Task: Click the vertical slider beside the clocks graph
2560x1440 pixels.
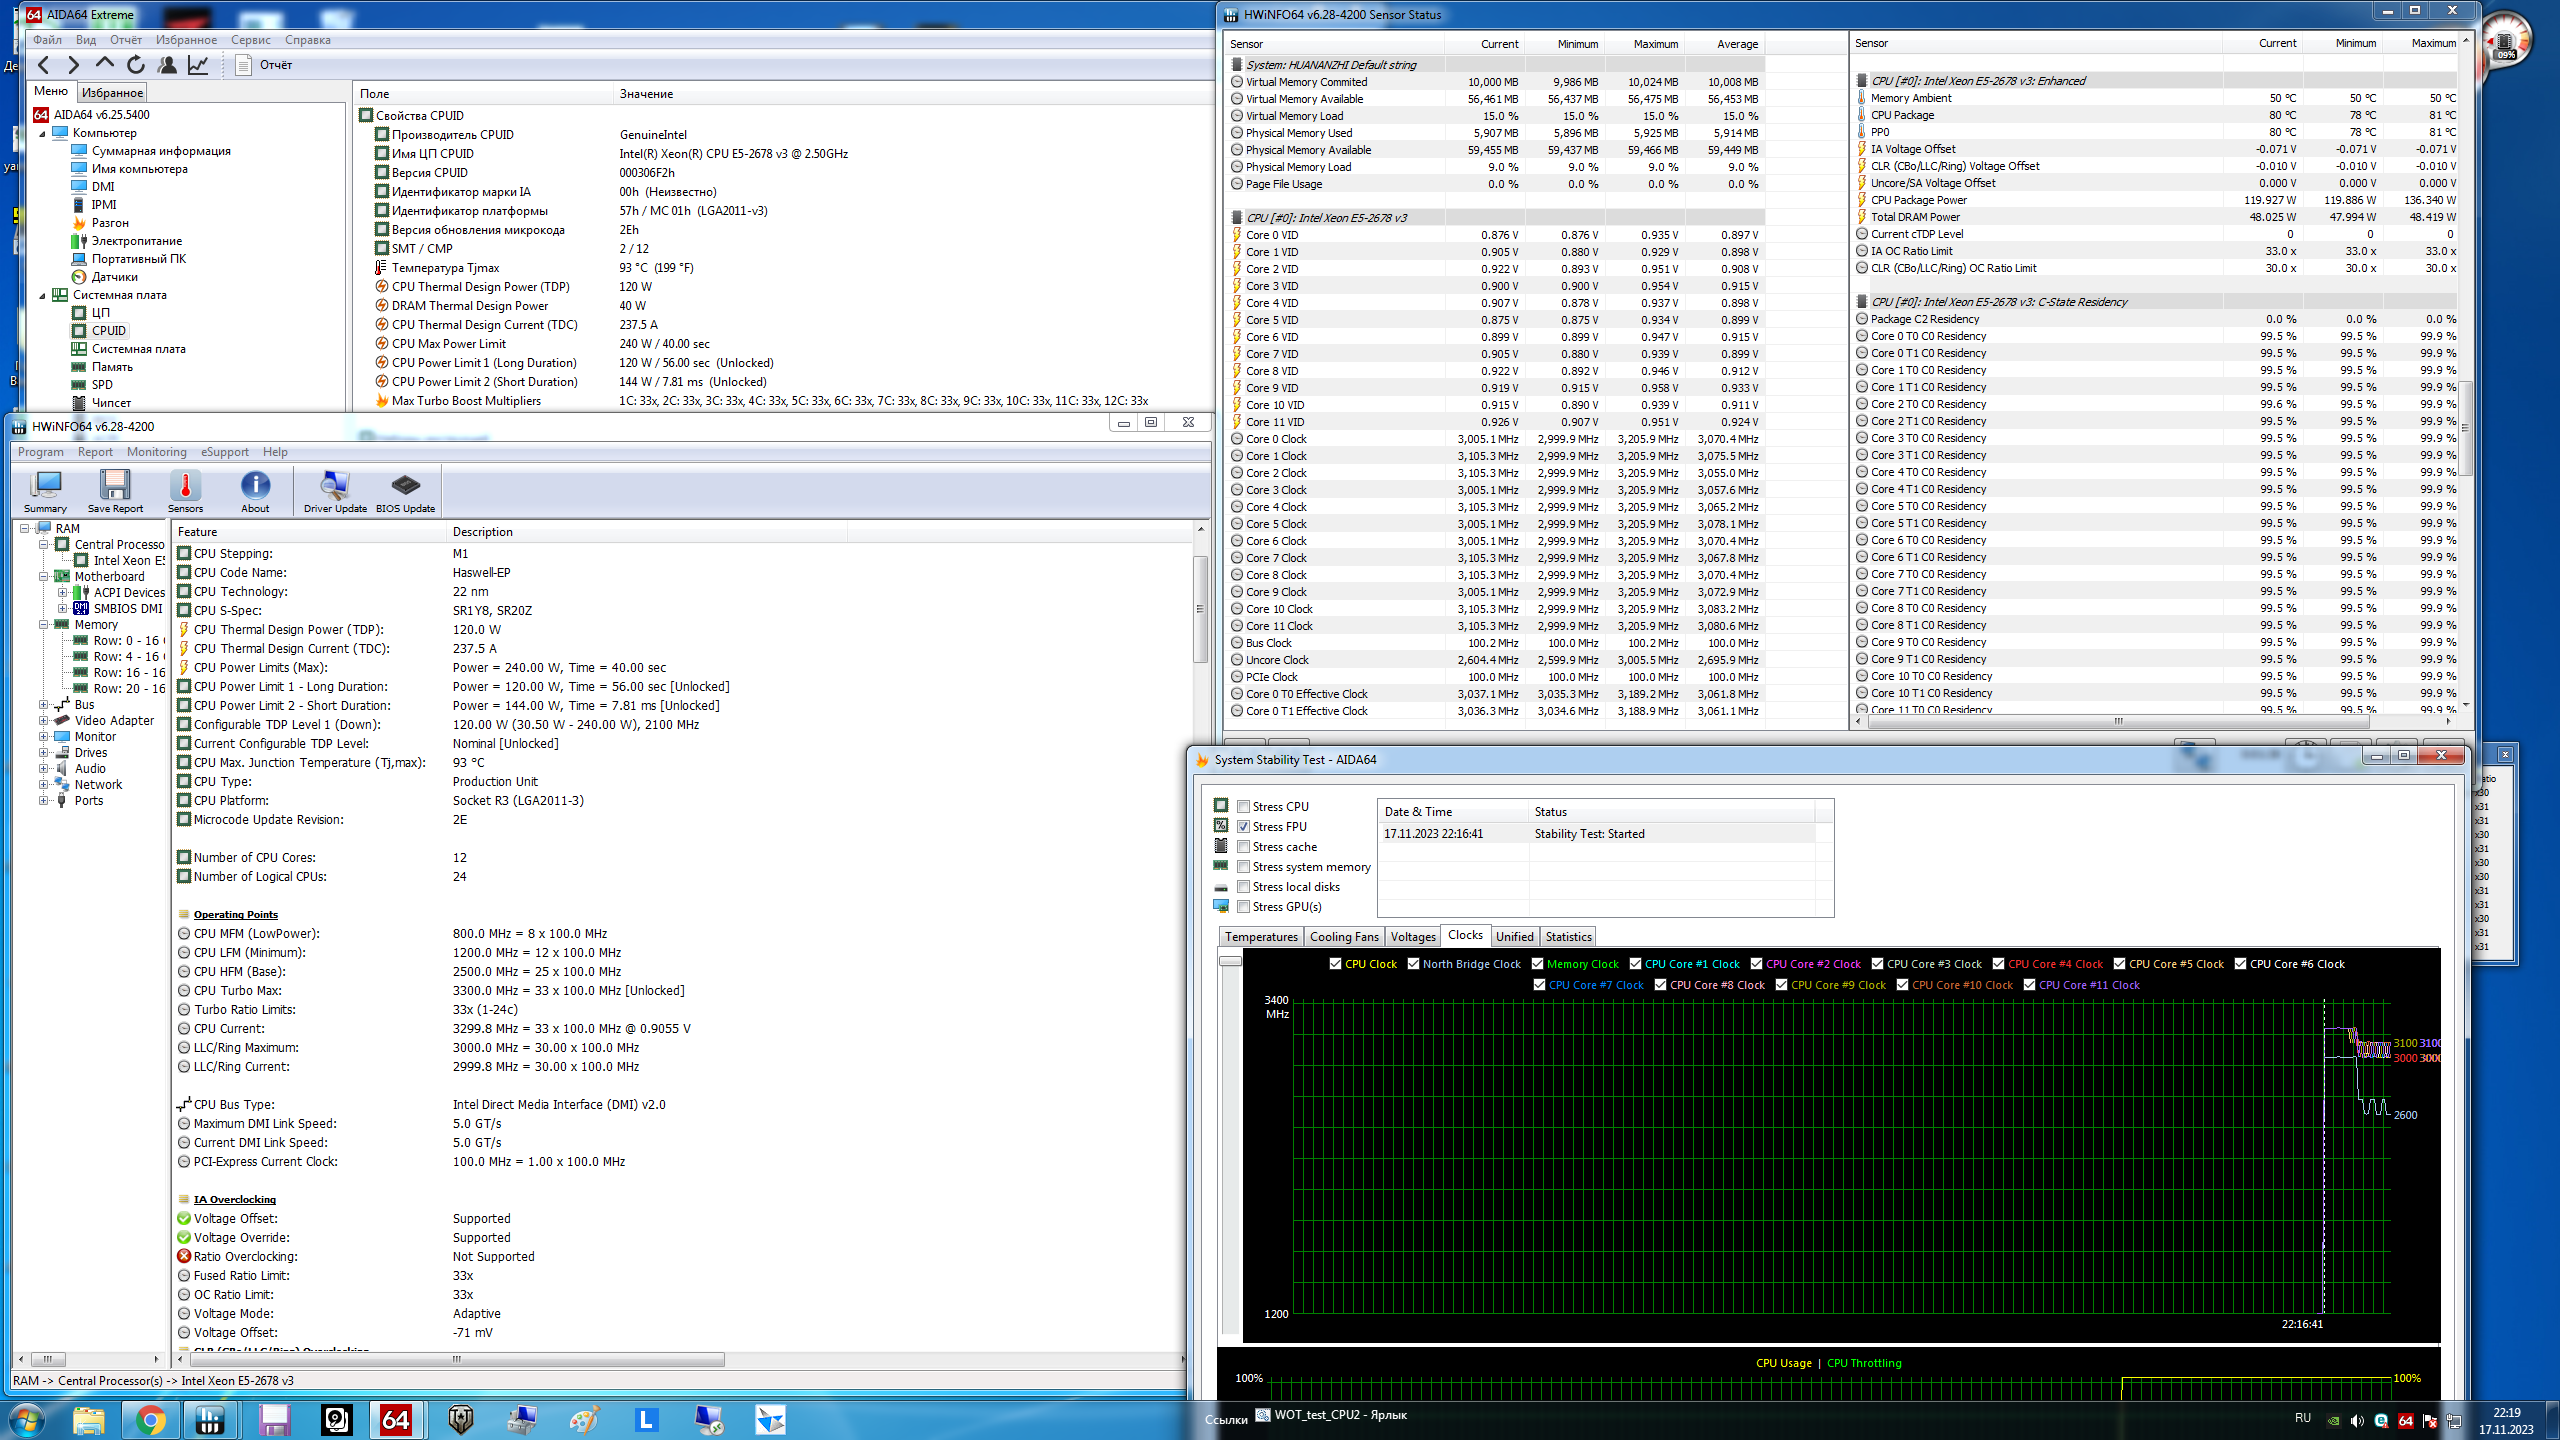Action: (x=1230, y=962)
